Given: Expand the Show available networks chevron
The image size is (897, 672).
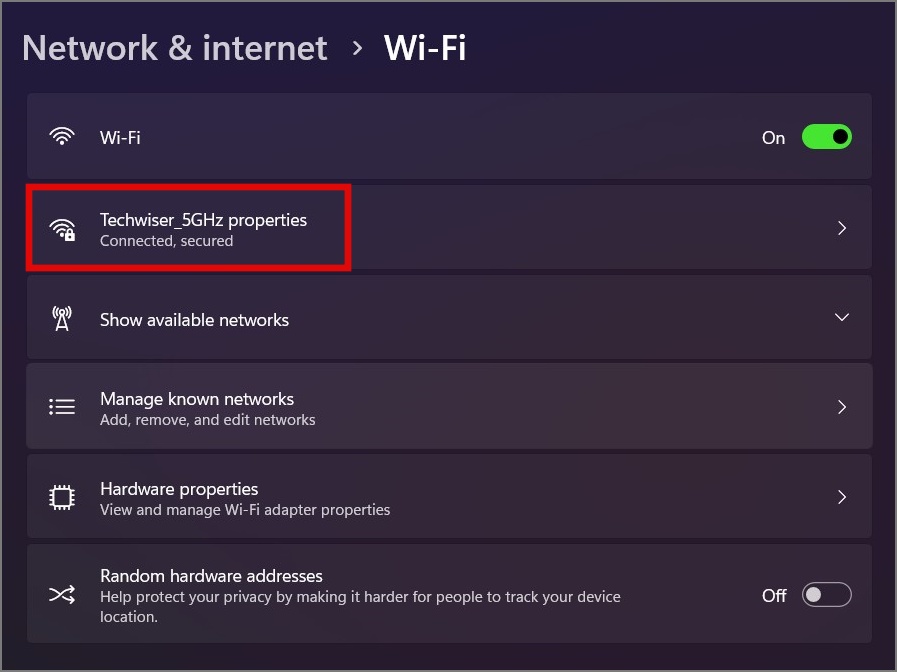Looking at the screenshot, I should click(x=842, y=317).
